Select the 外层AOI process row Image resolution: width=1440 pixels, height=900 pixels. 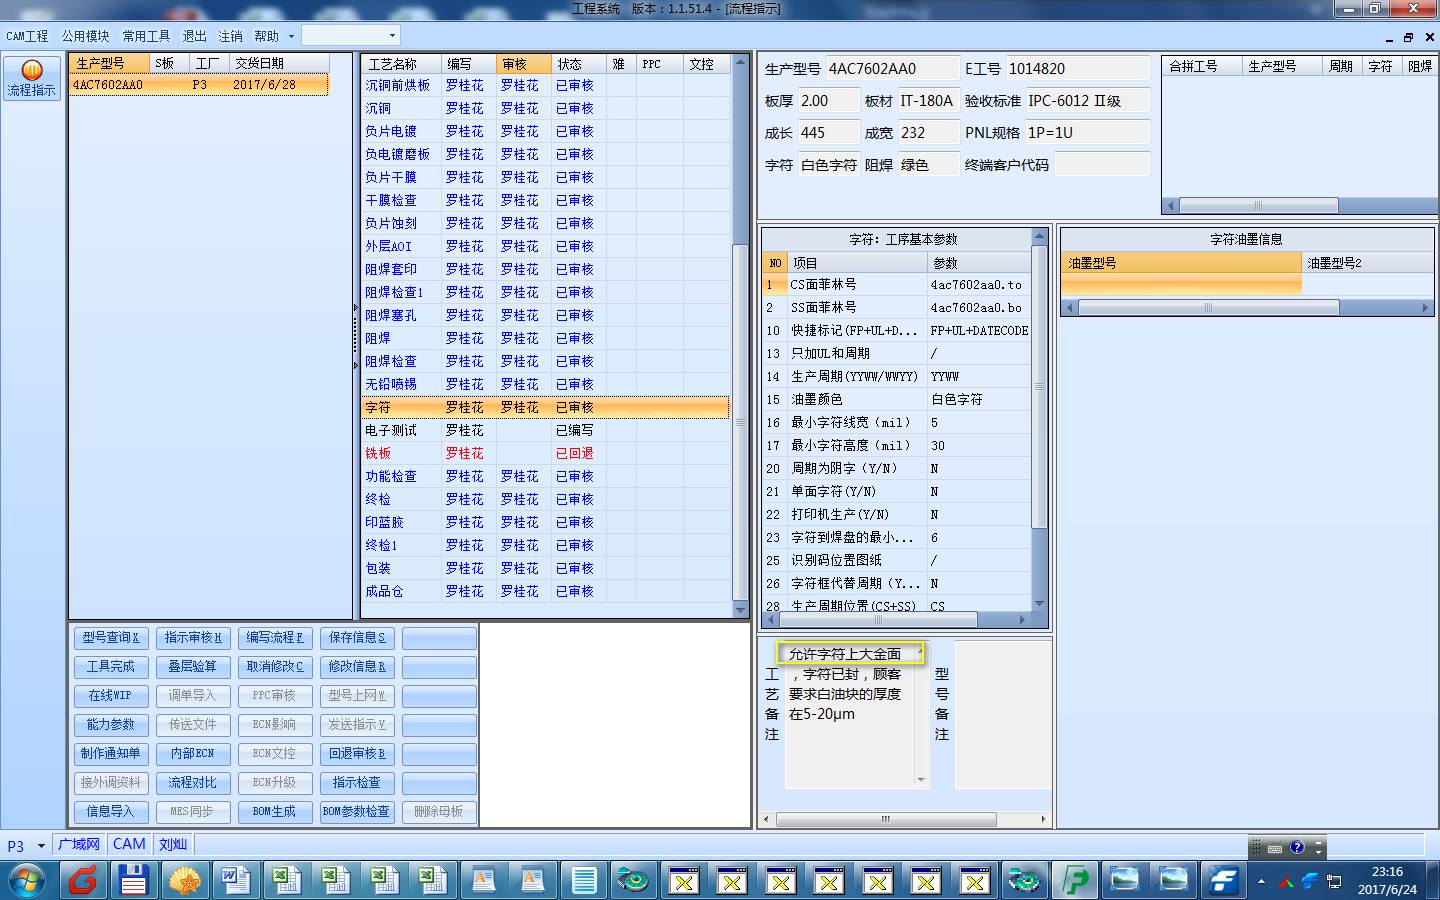[x=546, y=247]
